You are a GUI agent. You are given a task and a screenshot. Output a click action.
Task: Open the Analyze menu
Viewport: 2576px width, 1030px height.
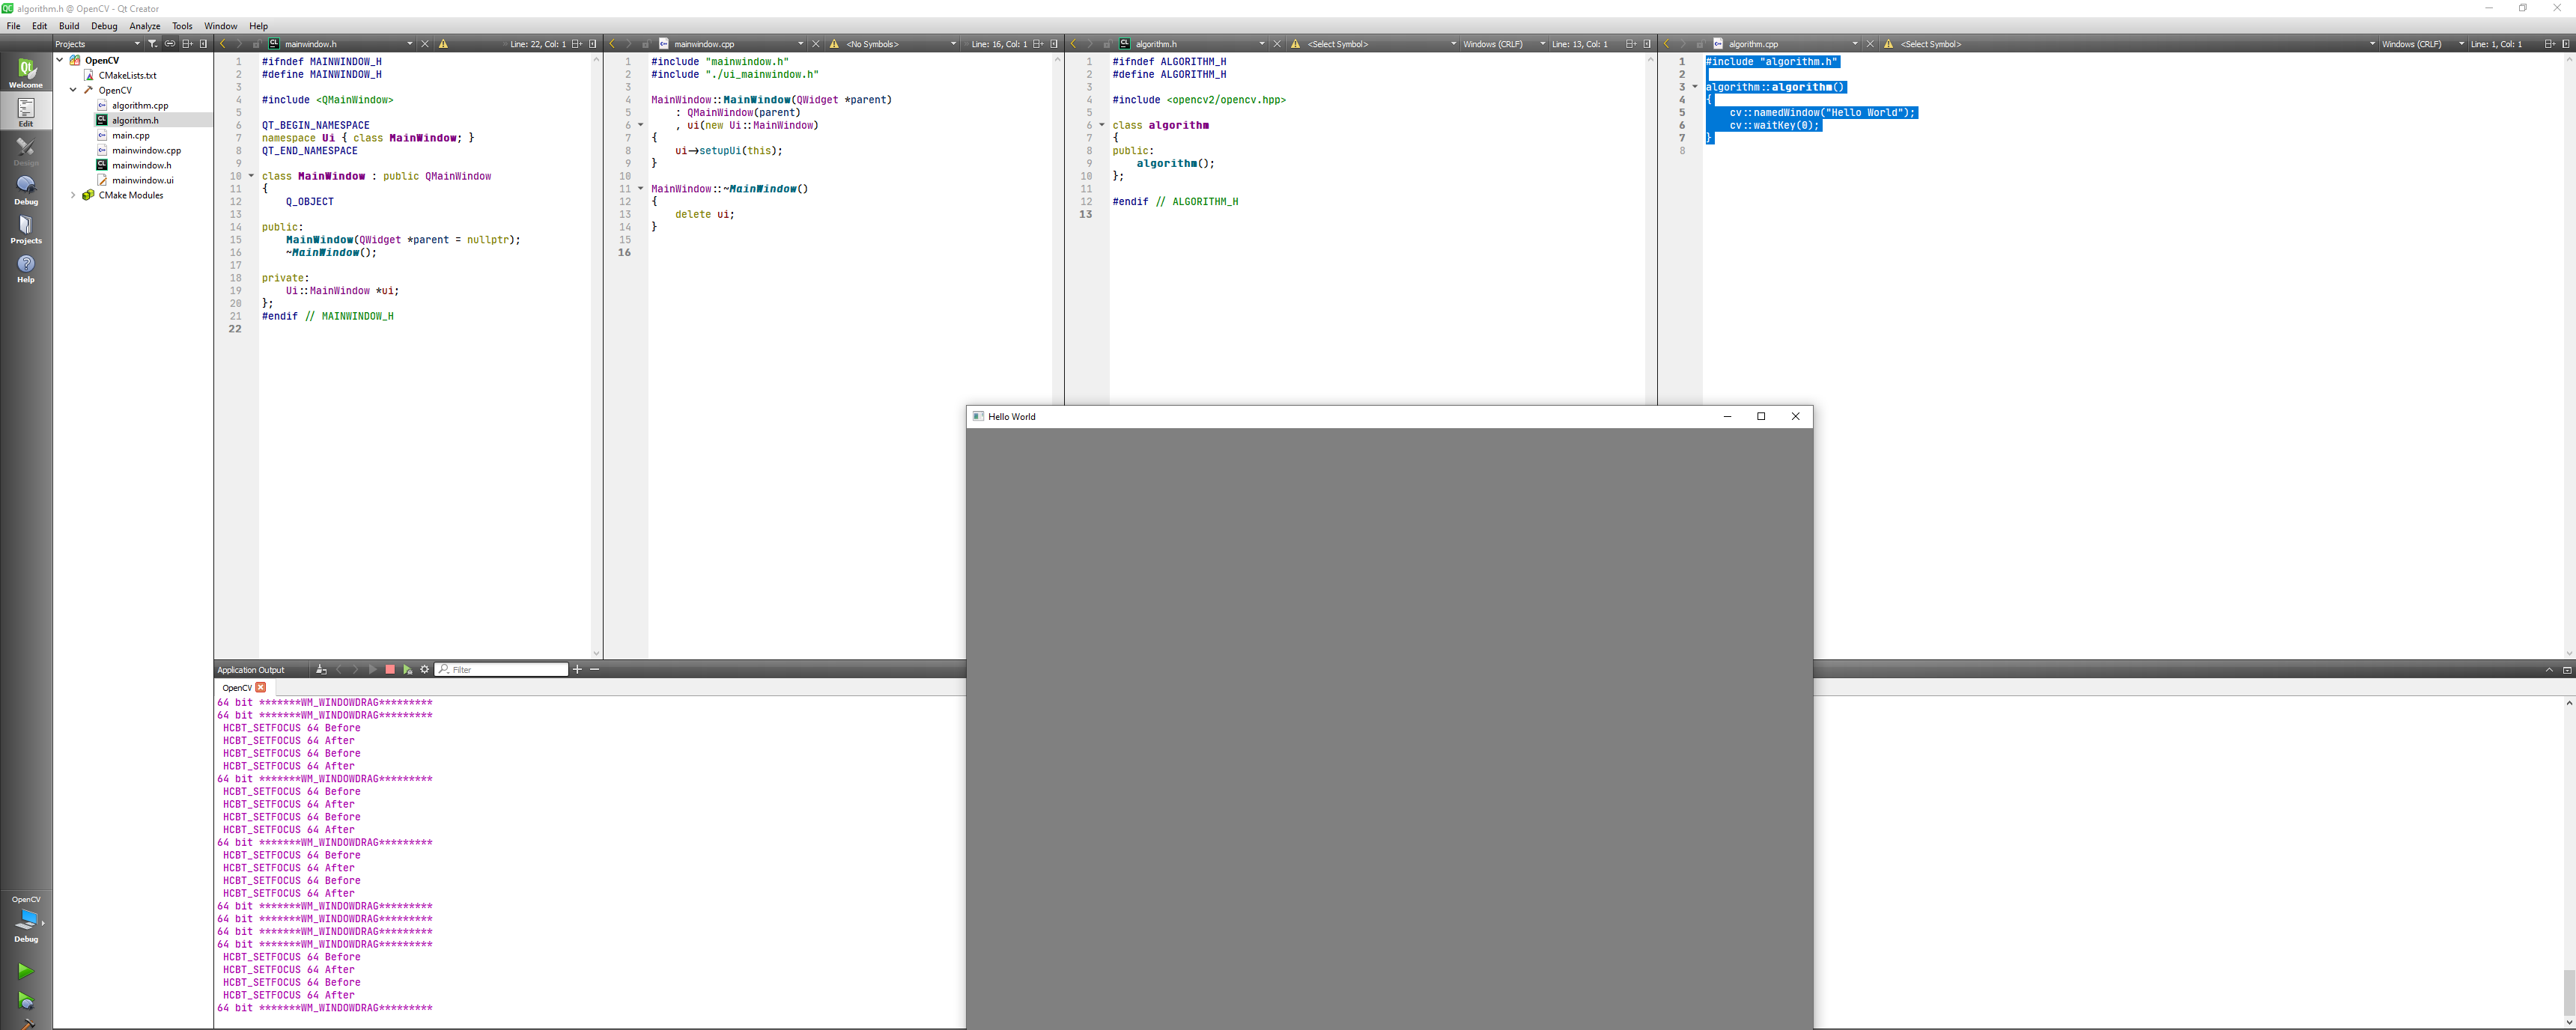144,26
